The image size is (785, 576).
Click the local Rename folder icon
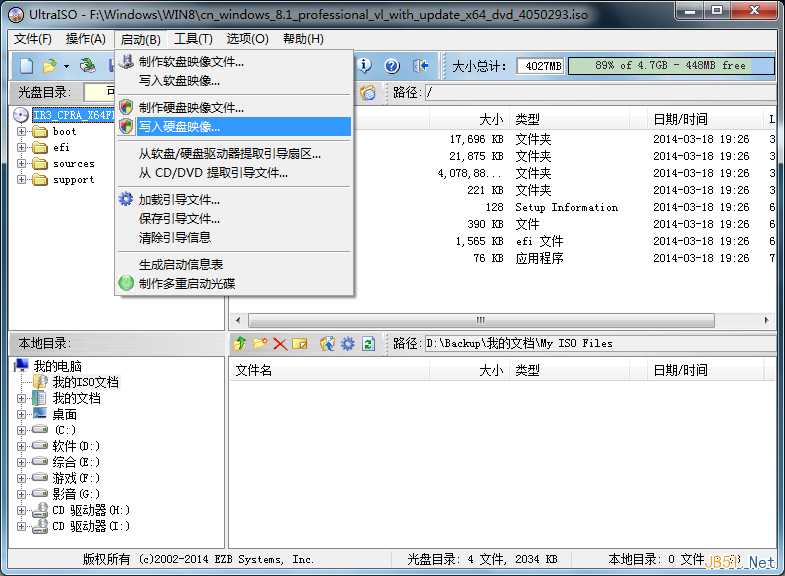pos(300,343)
